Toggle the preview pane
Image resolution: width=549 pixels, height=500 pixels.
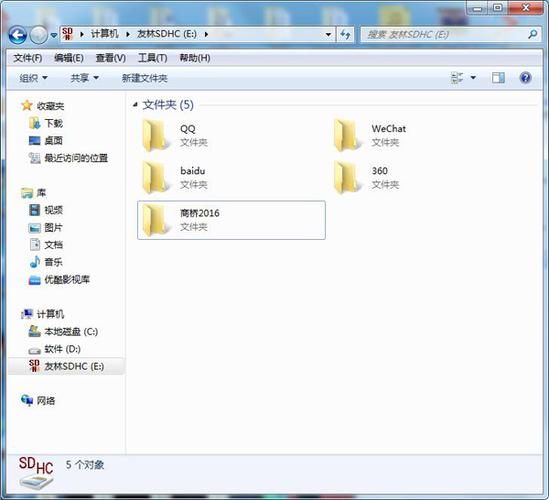(498, 77)
